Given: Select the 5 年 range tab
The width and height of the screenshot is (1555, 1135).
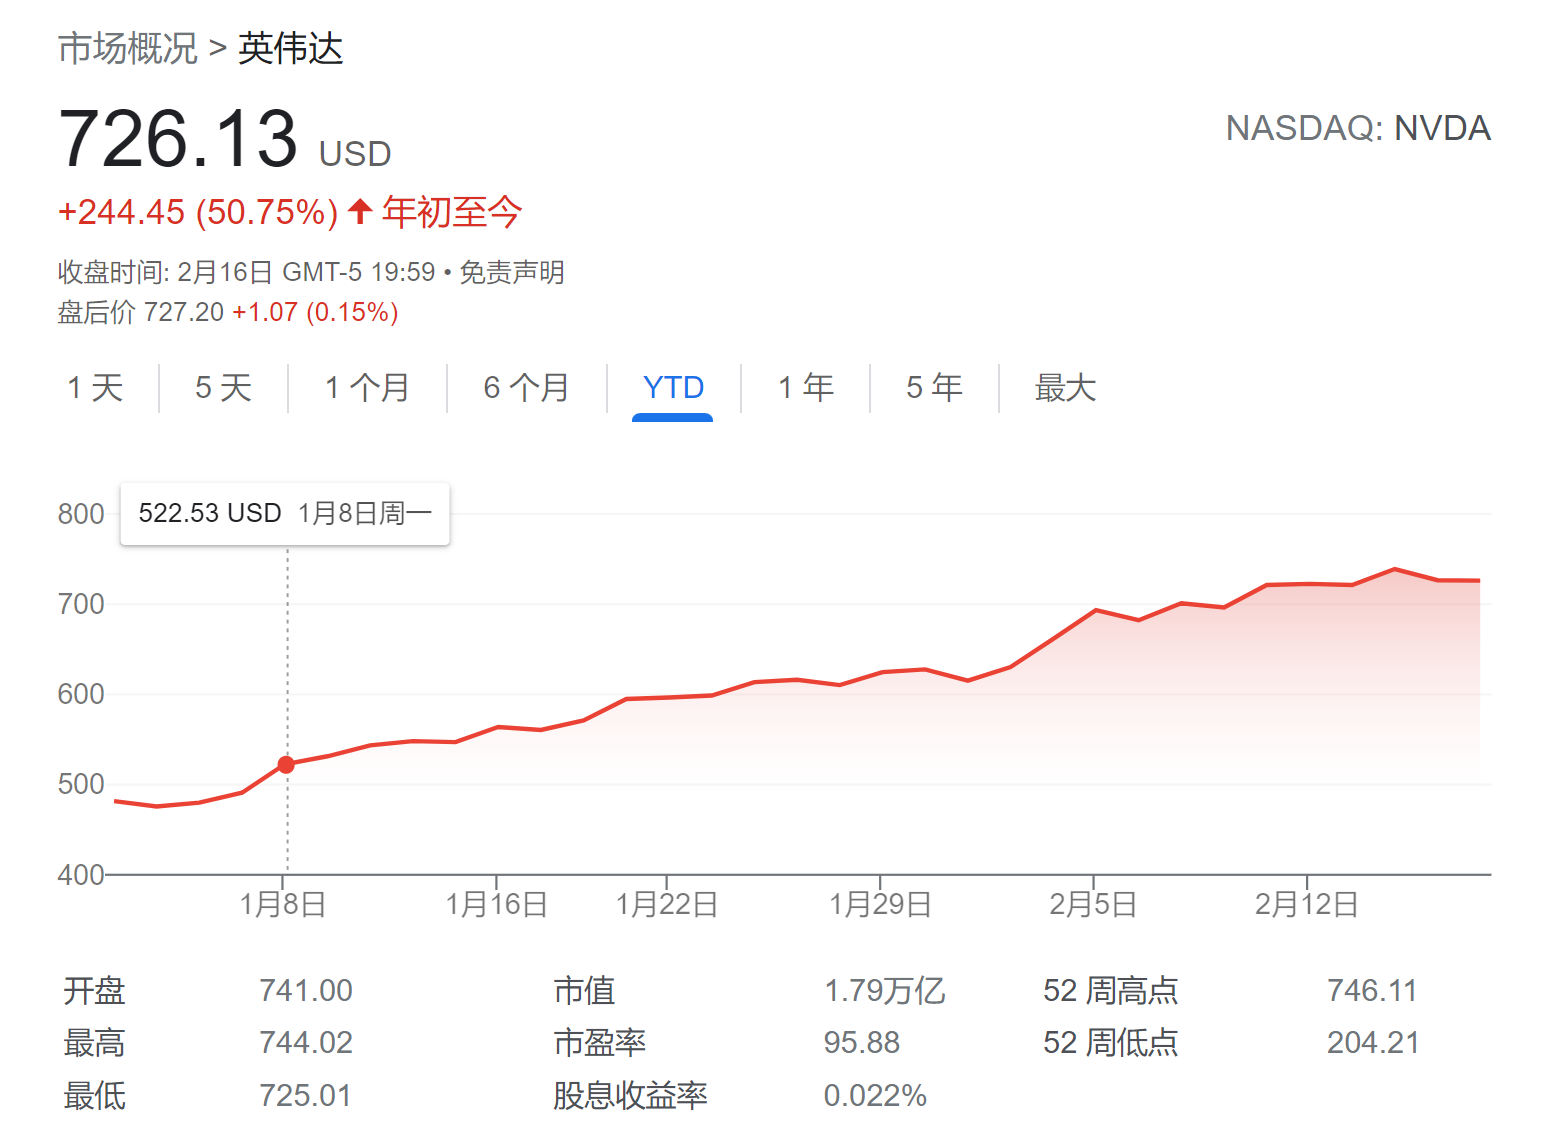Looking at the screenshot, I should (934, 388).
